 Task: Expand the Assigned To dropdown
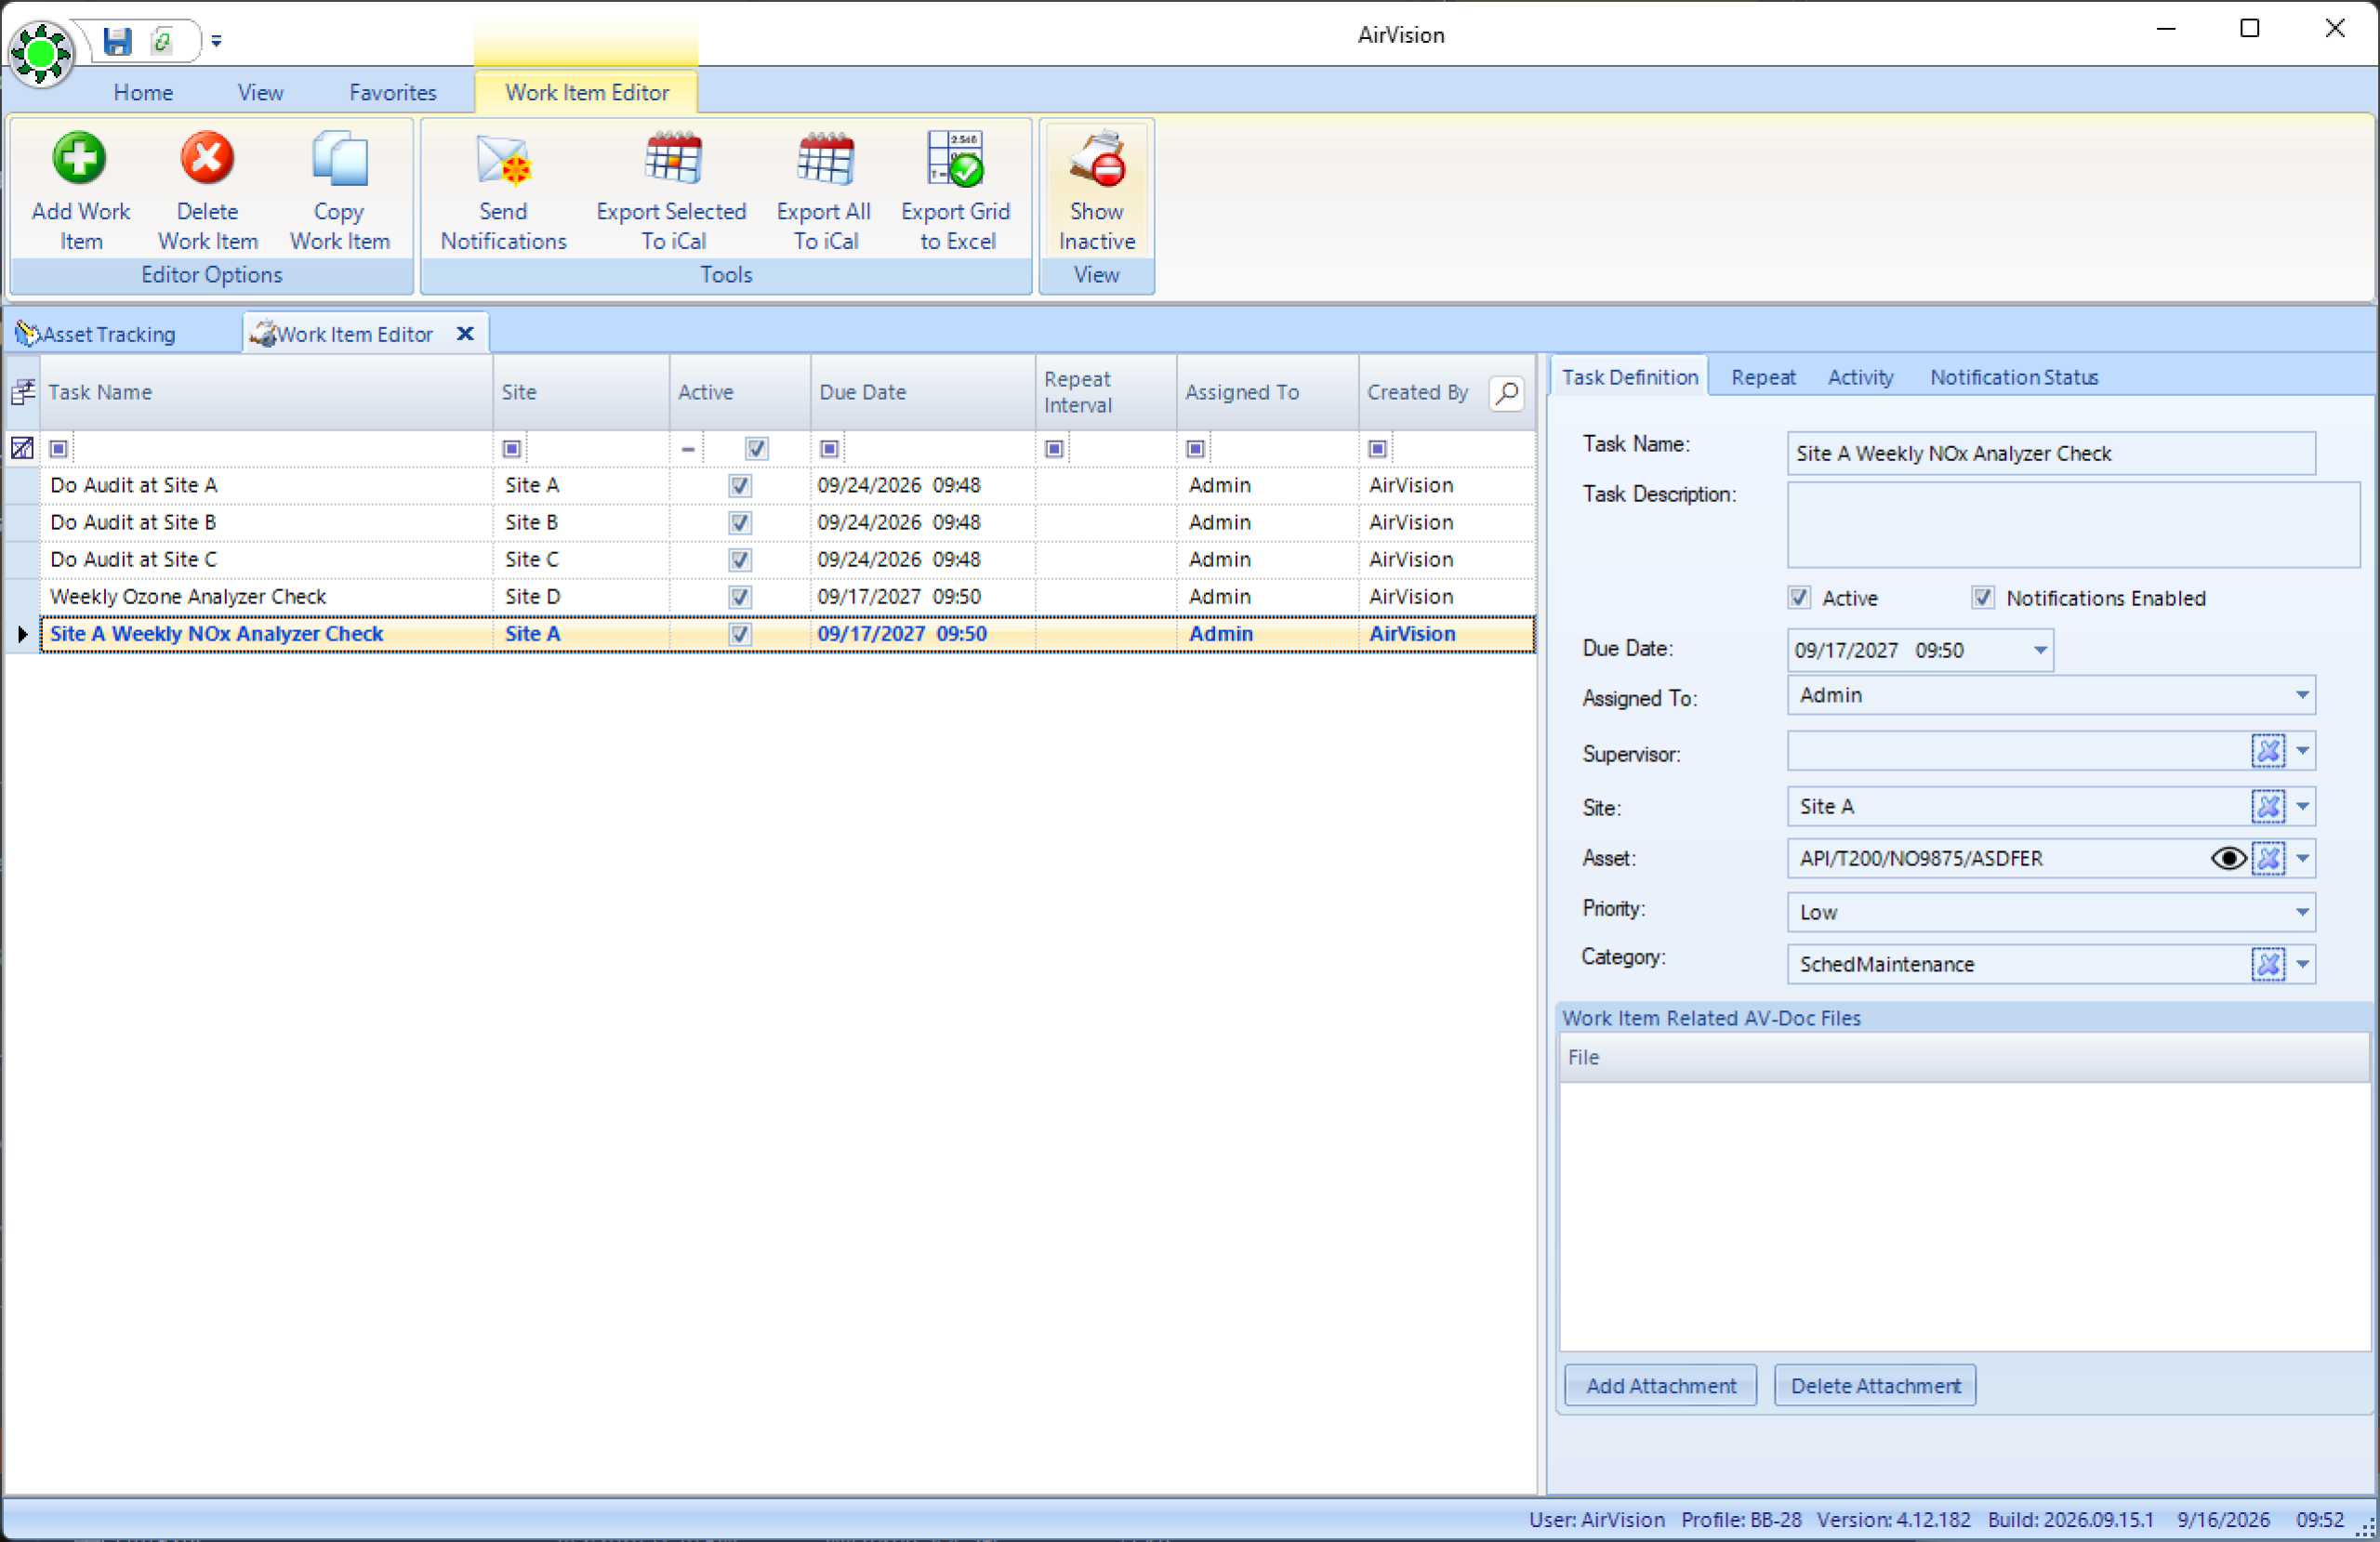2302,695
